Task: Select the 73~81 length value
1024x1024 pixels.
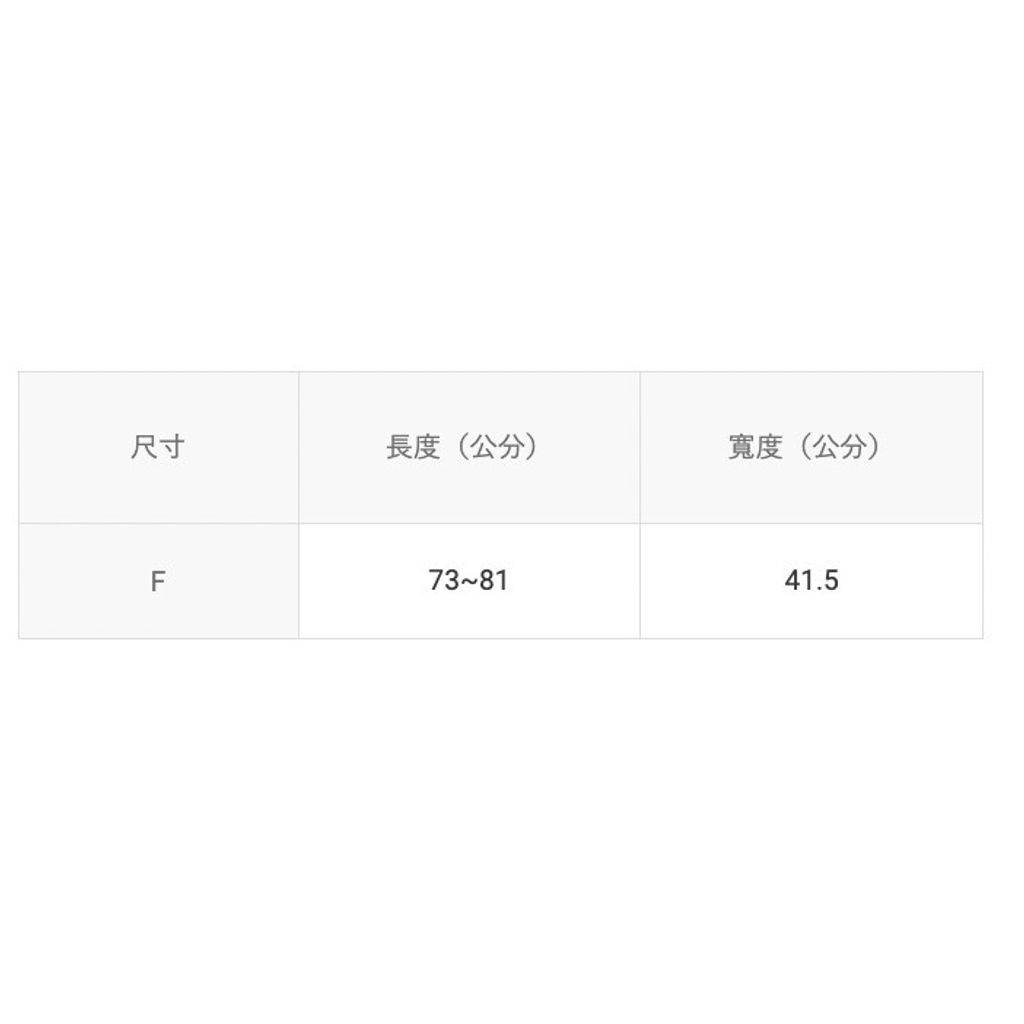Action: click(468, 581)
